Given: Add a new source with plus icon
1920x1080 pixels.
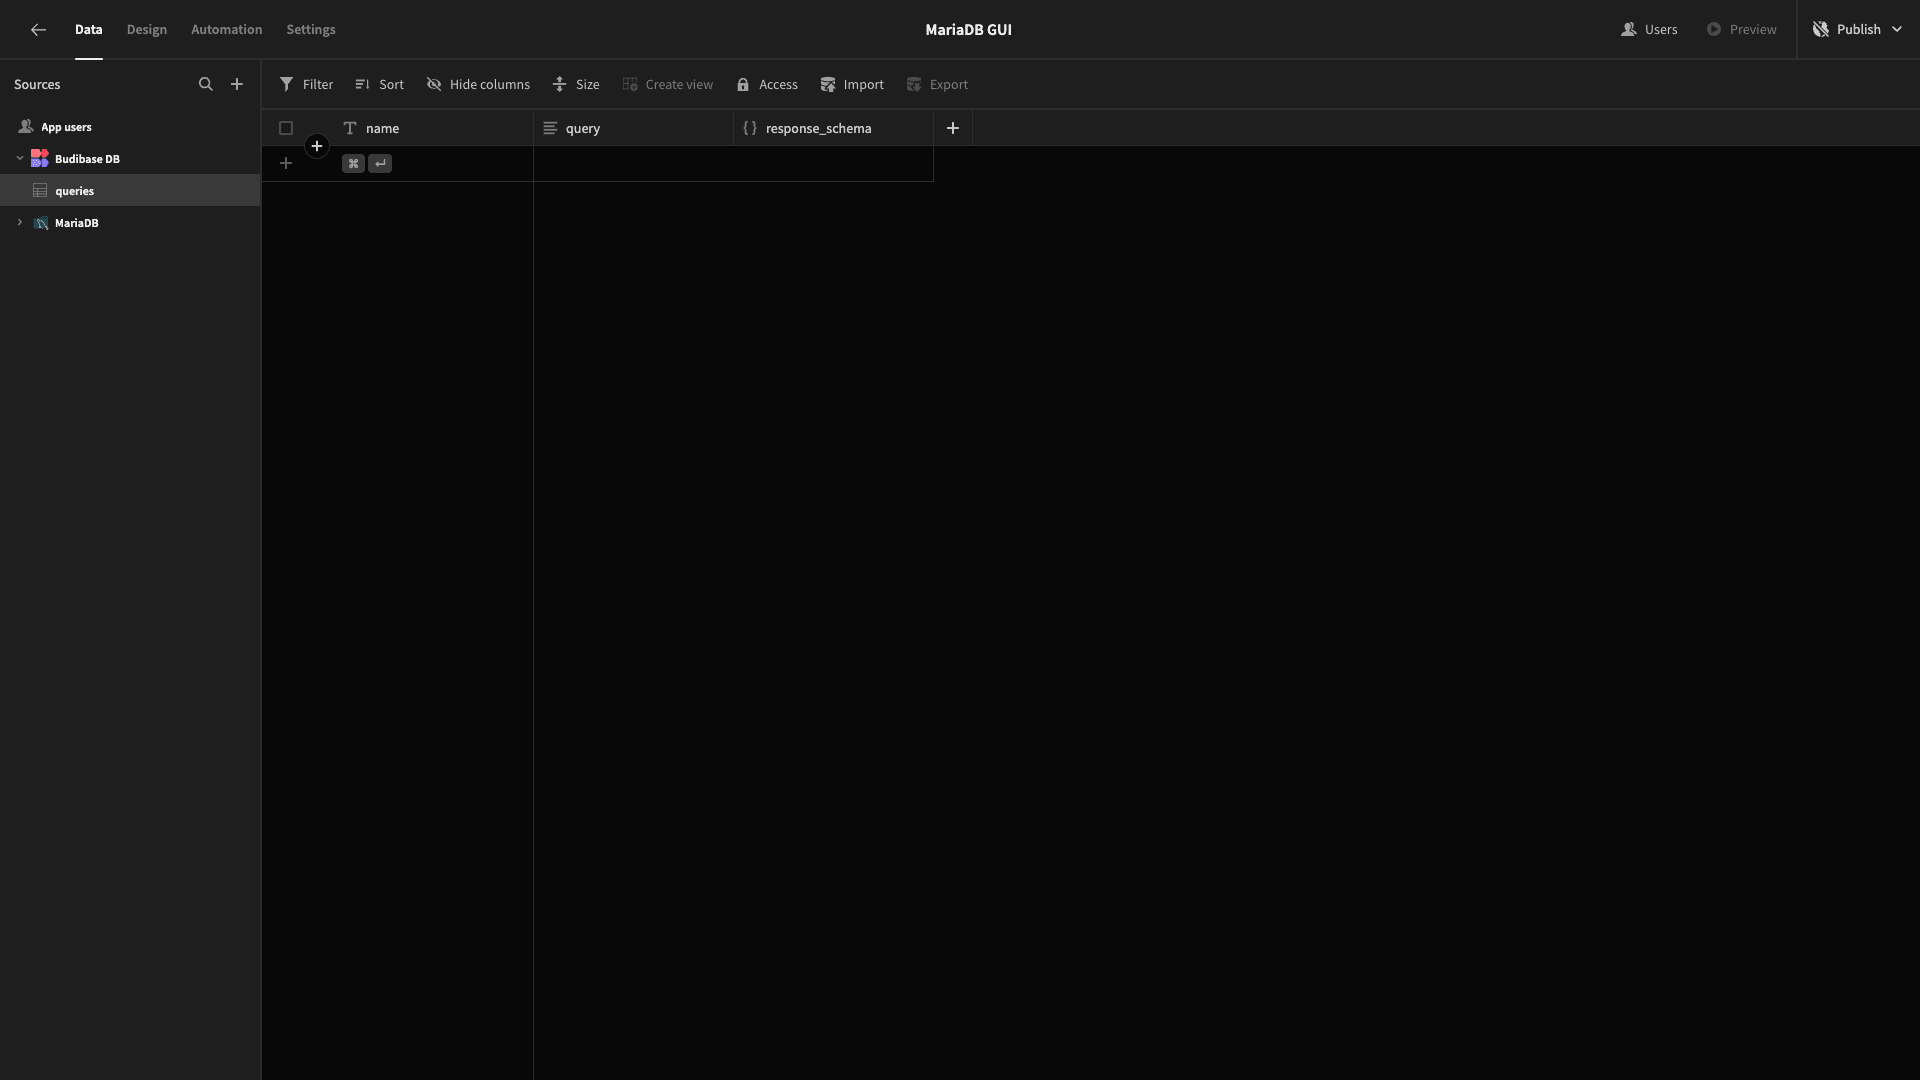Looking at the screenshot, I should click(237, 85).
